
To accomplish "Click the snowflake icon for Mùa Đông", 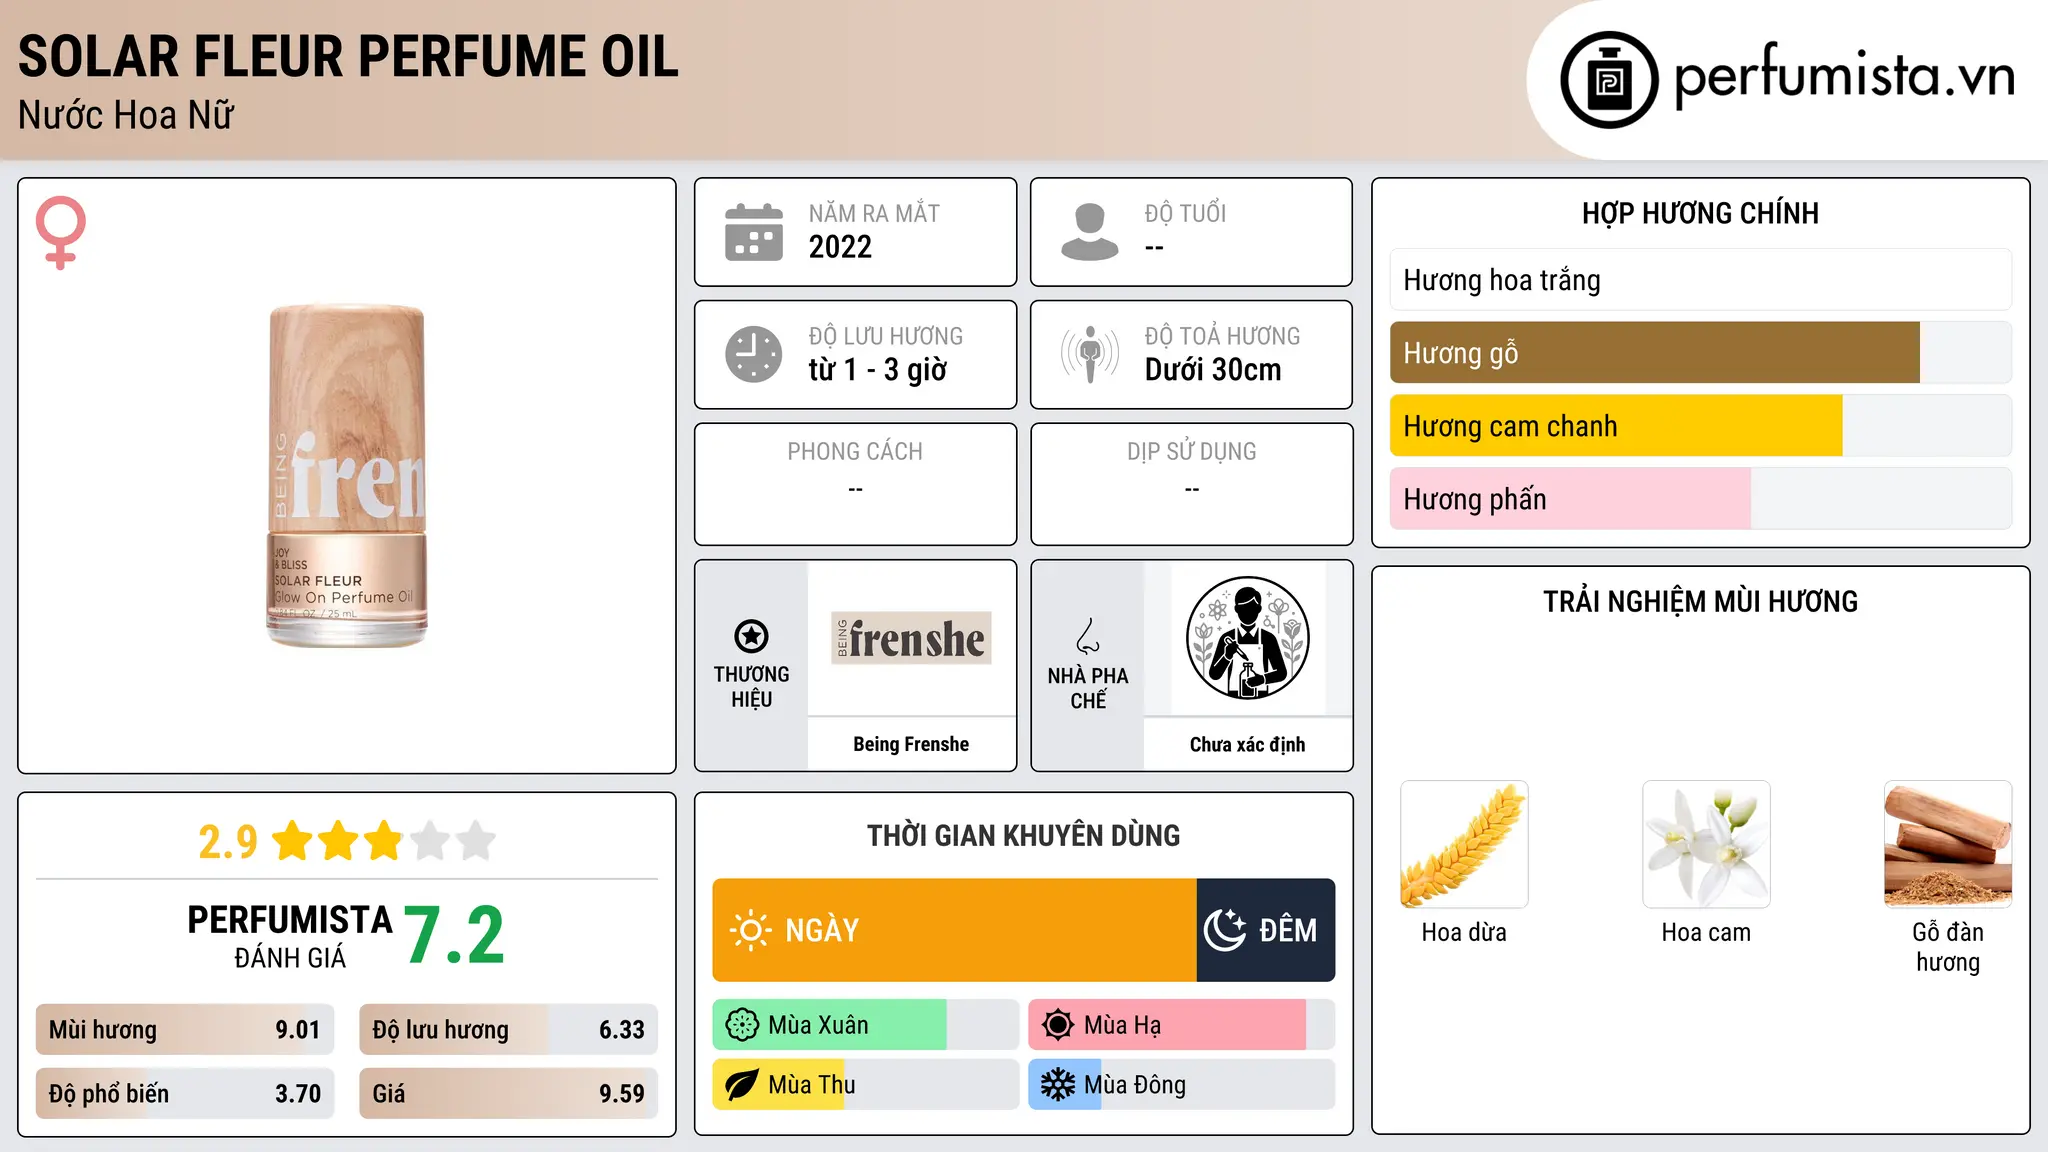I will [x=1058, y=1085].
